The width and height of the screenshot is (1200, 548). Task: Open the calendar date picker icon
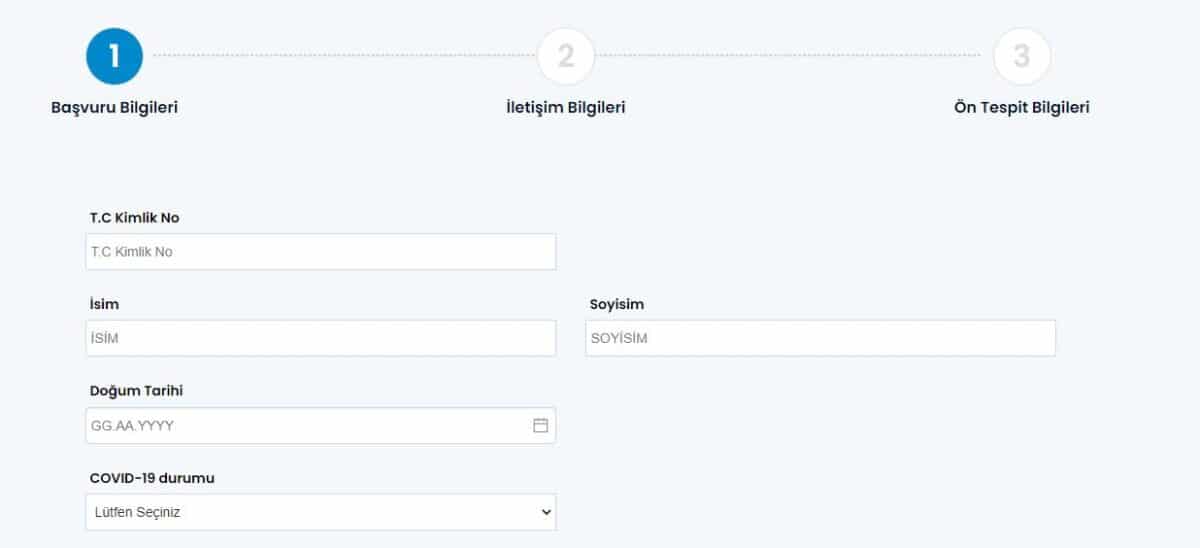(540, 425)
